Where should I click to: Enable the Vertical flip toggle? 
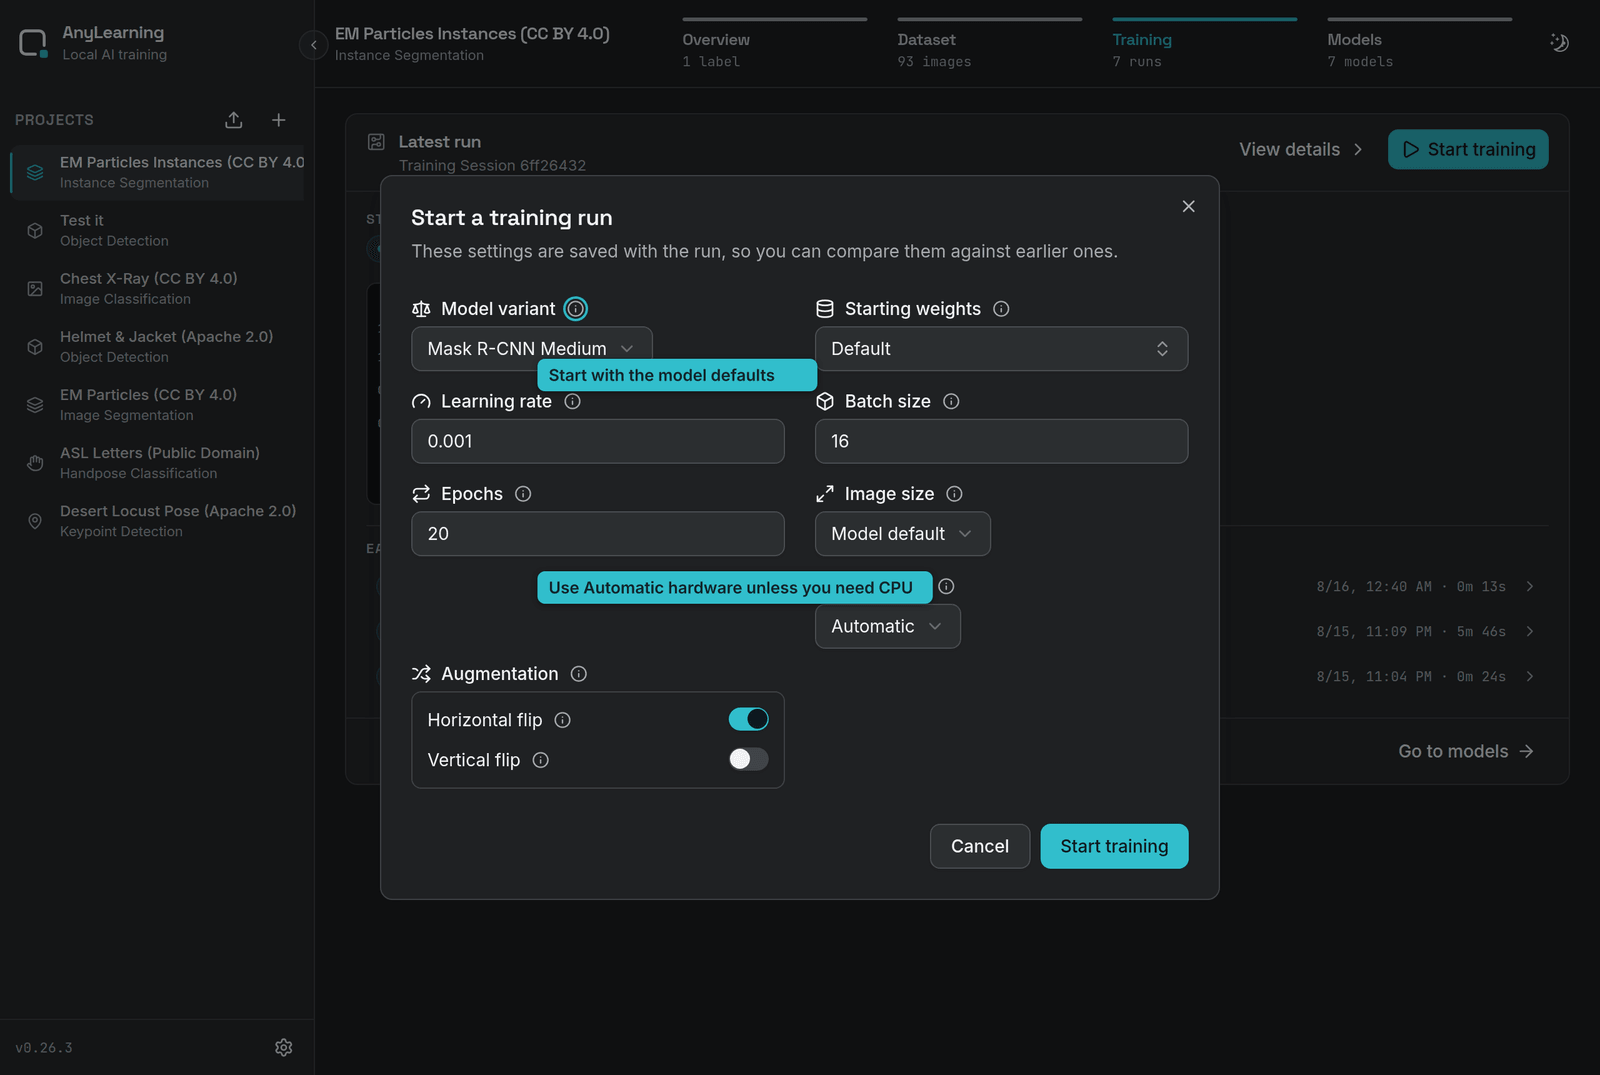[748, 759]
